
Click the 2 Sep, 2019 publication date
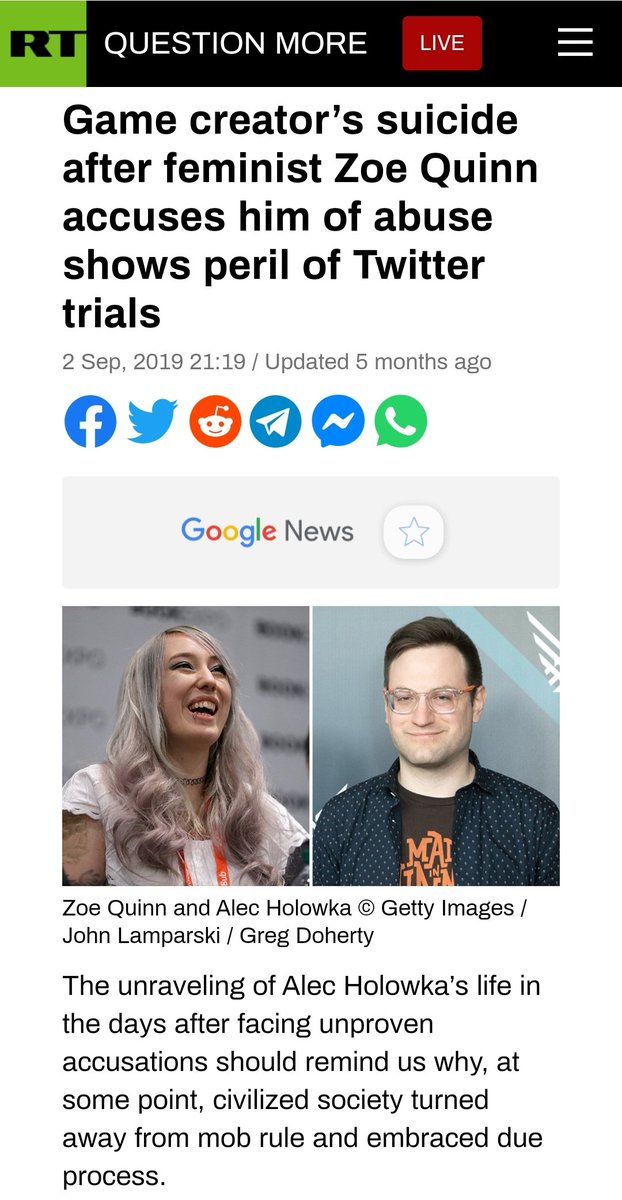click(x=154, y=362)
